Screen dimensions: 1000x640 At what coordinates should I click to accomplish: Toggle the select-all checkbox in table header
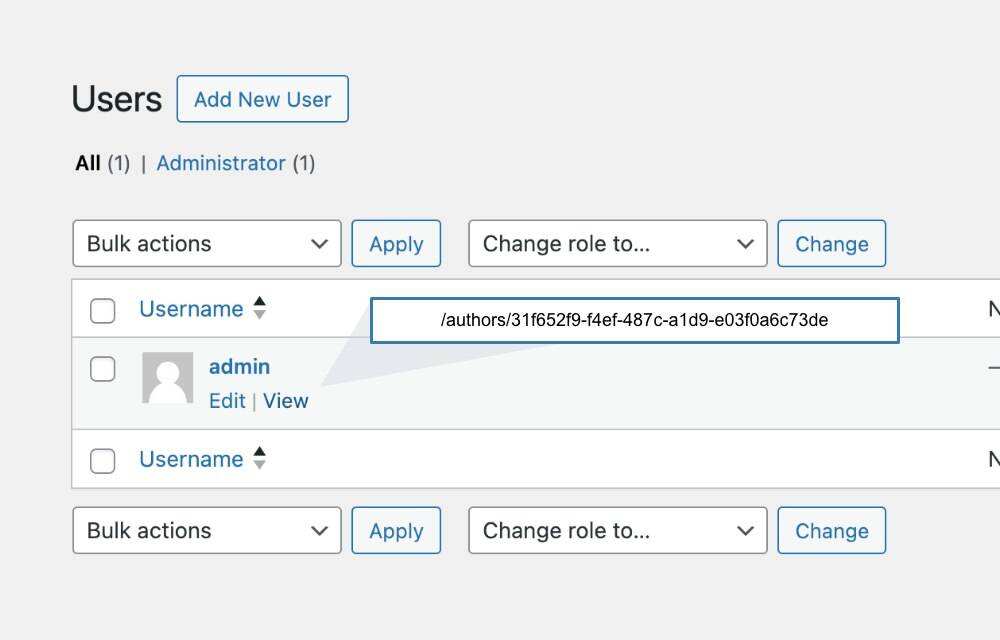pyautogui.click(x=103, y=310)
